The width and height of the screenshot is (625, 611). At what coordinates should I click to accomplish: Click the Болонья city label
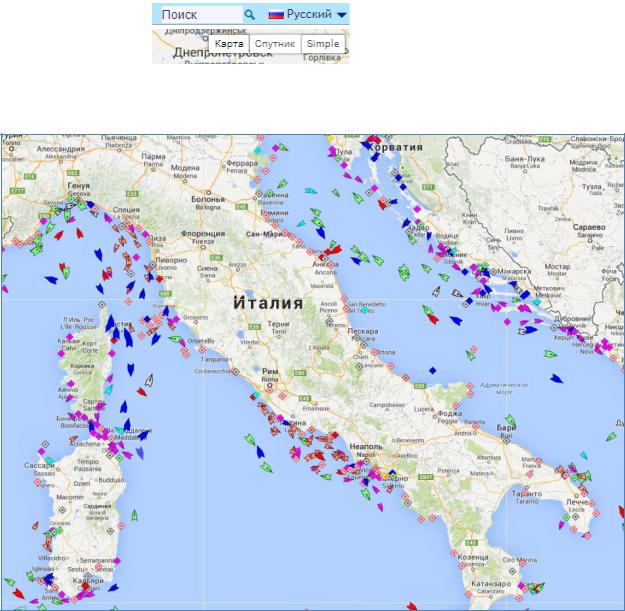click(x=208, y=199)
